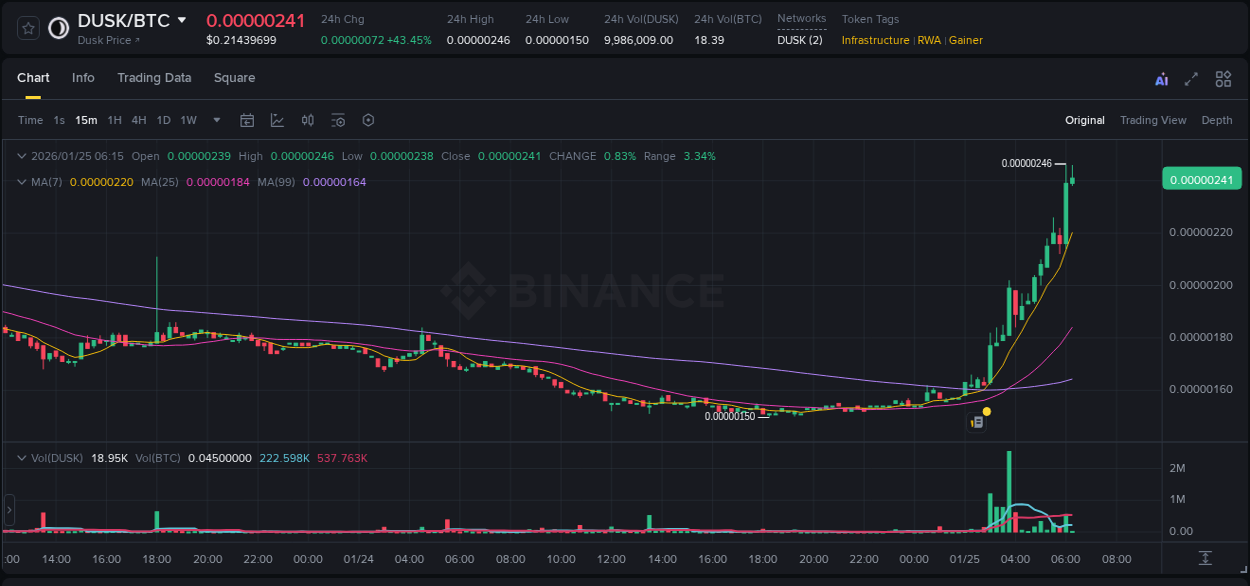Screen dimensions: 1250x586
Task: Select the line chart style icon
Action: tap(277, 120)
